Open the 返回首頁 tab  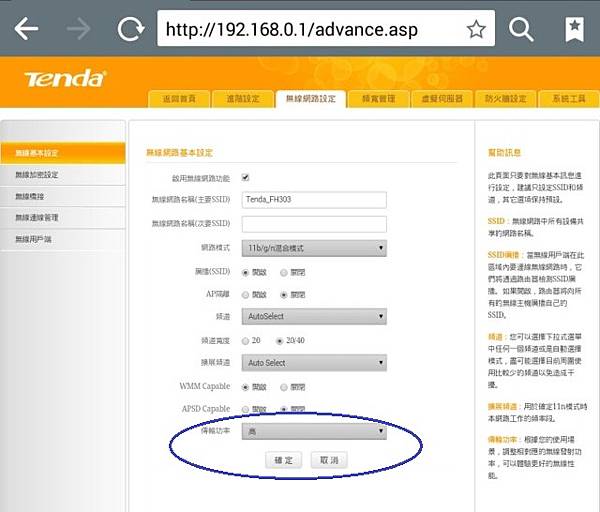coord(179,99)
